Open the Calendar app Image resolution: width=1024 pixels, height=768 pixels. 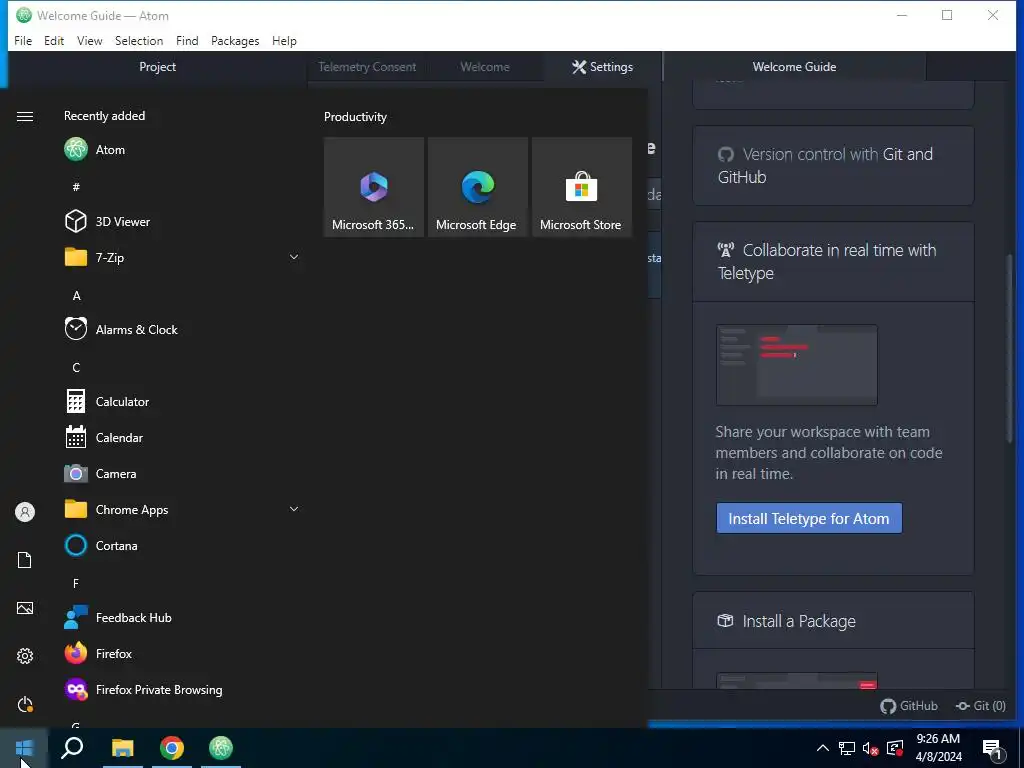180,437
